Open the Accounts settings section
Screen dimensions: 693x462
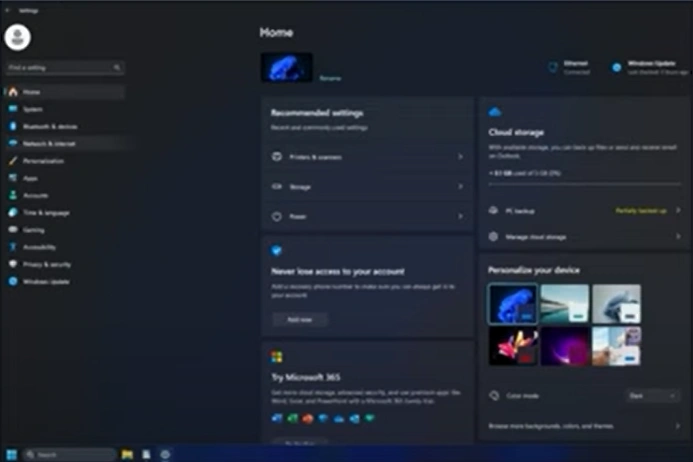coord(35,195)
